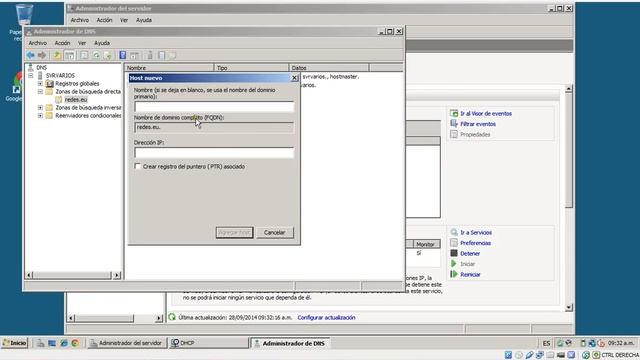
Task: Click the first quick launch server icon
Action: 40,343
